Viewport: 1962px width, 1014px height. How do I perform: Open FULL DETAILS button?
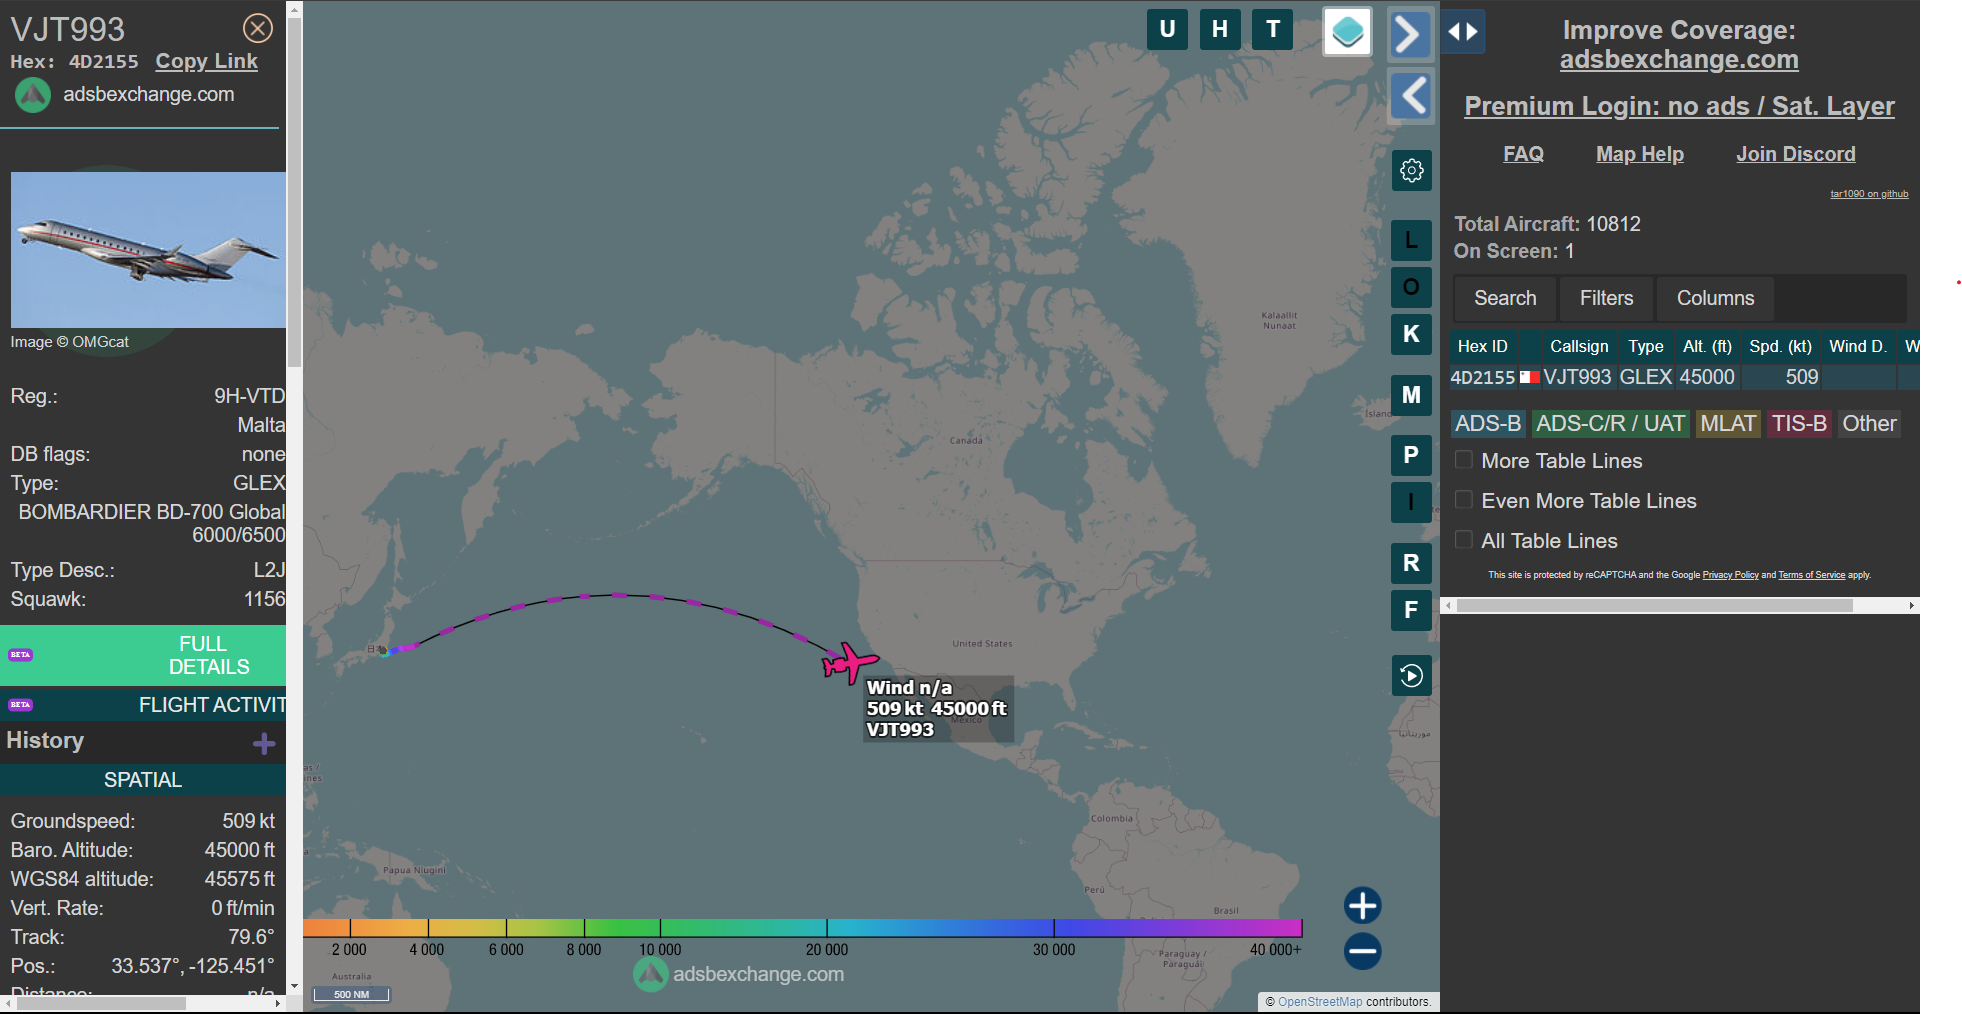coord(143,655)
